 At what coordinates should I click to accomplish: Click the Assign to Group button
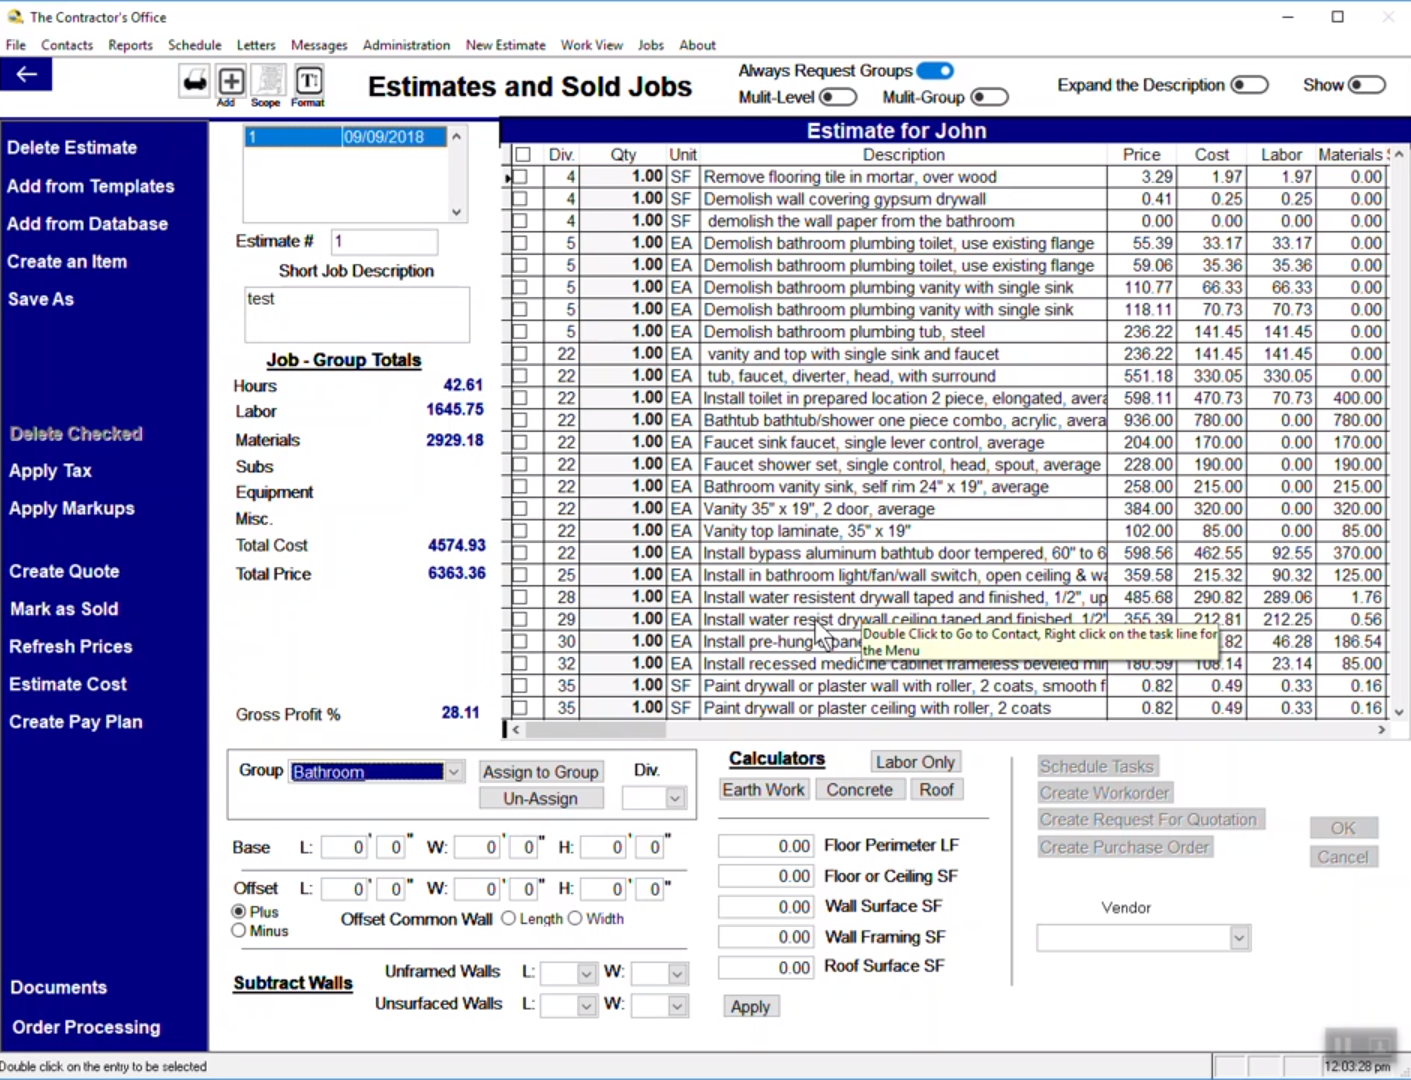(x=540, y=772)
